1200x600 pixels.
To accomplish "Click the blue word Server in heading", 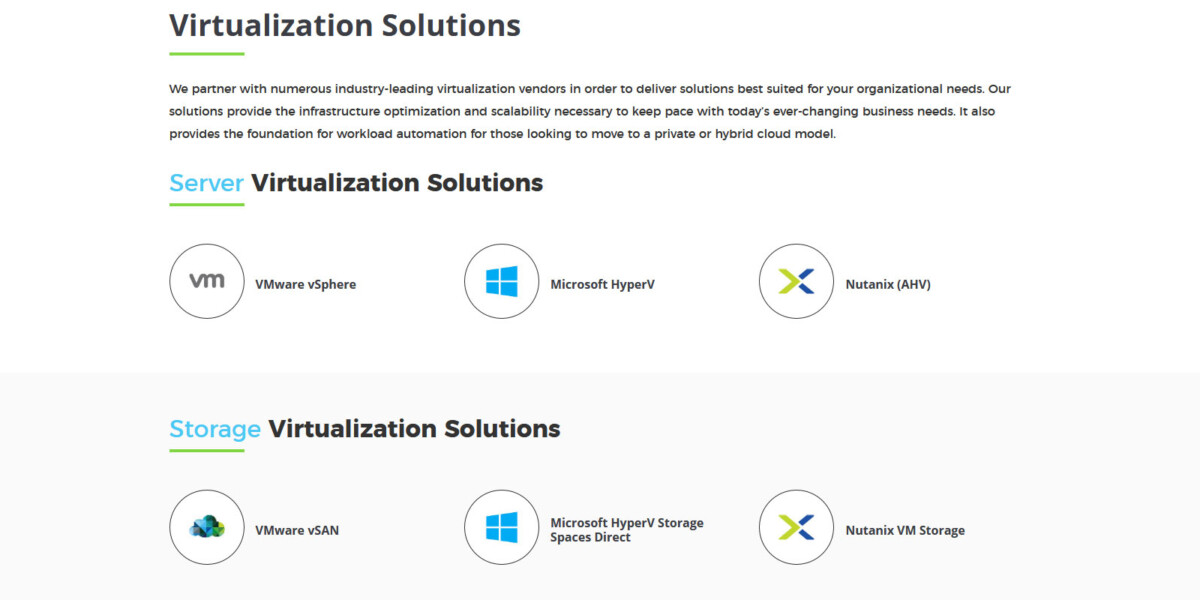I will pyautogui.click(x=207, y=183).
